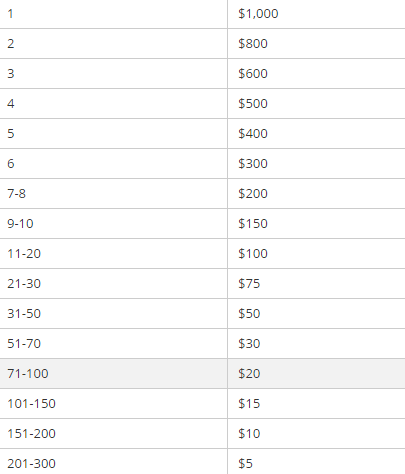This screenshot has width=405, height=474.
Task: Select the 101-150 rank range
Action: pos(31,404)
